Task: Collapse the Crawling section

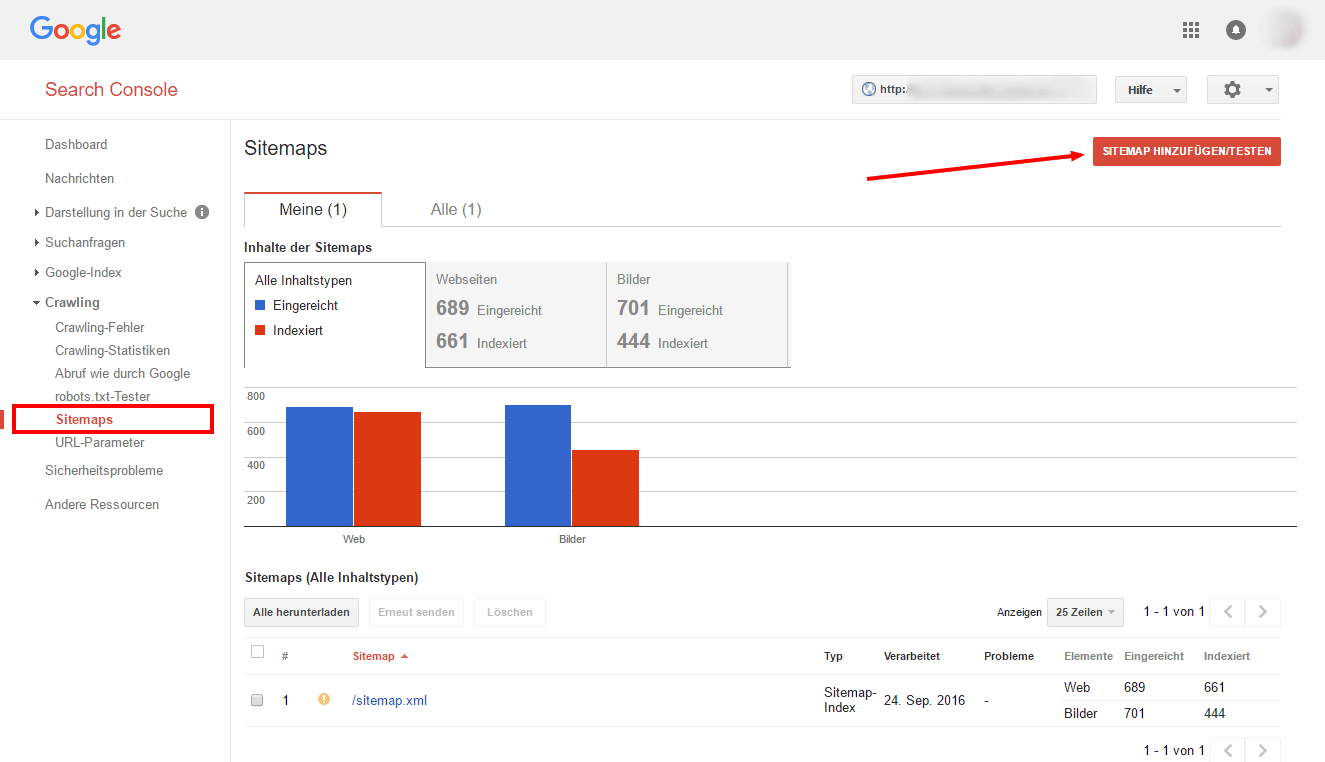Action: click(37, 302)
